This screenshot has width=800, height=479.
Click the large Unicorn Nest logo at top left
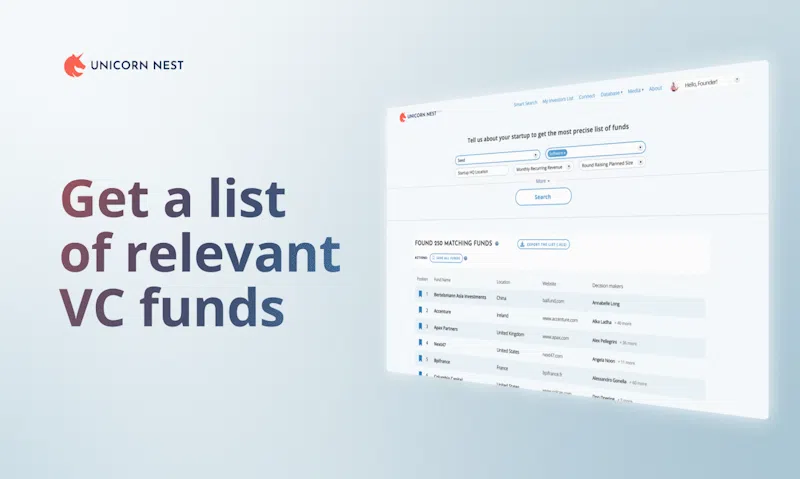tap(123, 65)
